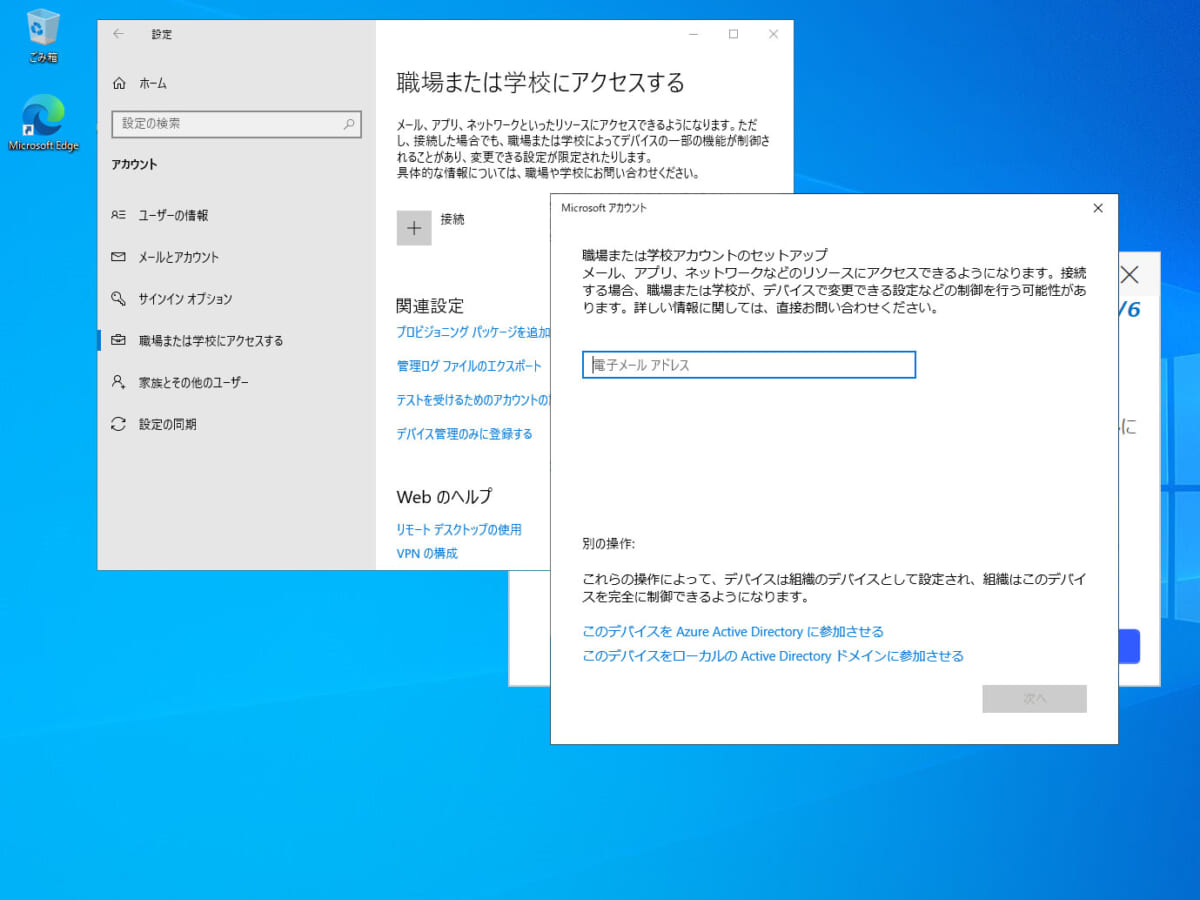The width and height of the screenshot is (1200, 900).
Task: Open サインイン オプション settings
Action: click(184, 299)
